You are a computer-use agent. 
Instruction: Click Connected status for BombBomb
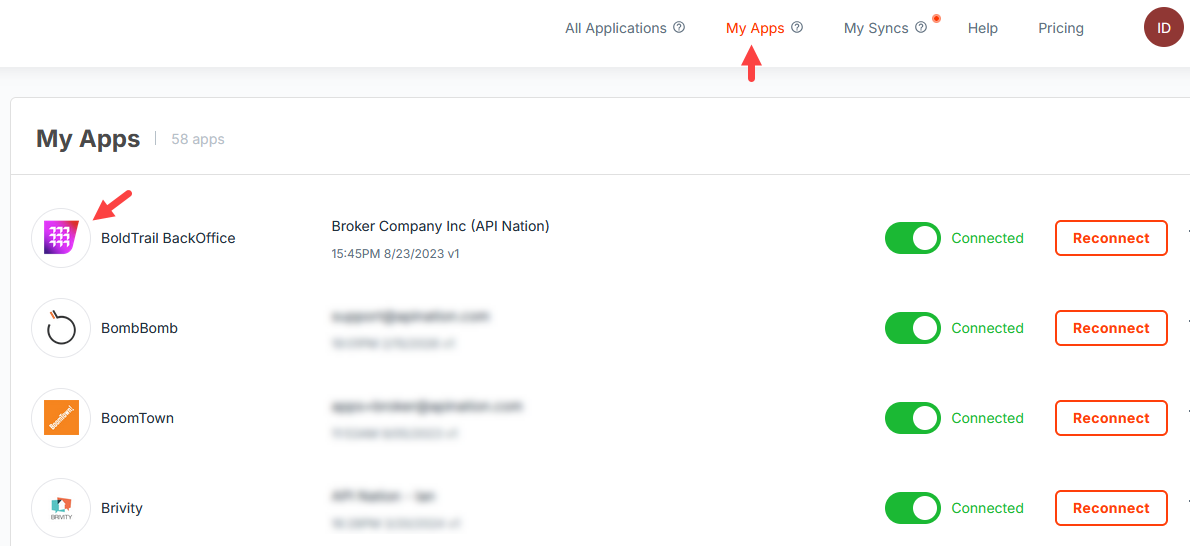coord(987,328)
